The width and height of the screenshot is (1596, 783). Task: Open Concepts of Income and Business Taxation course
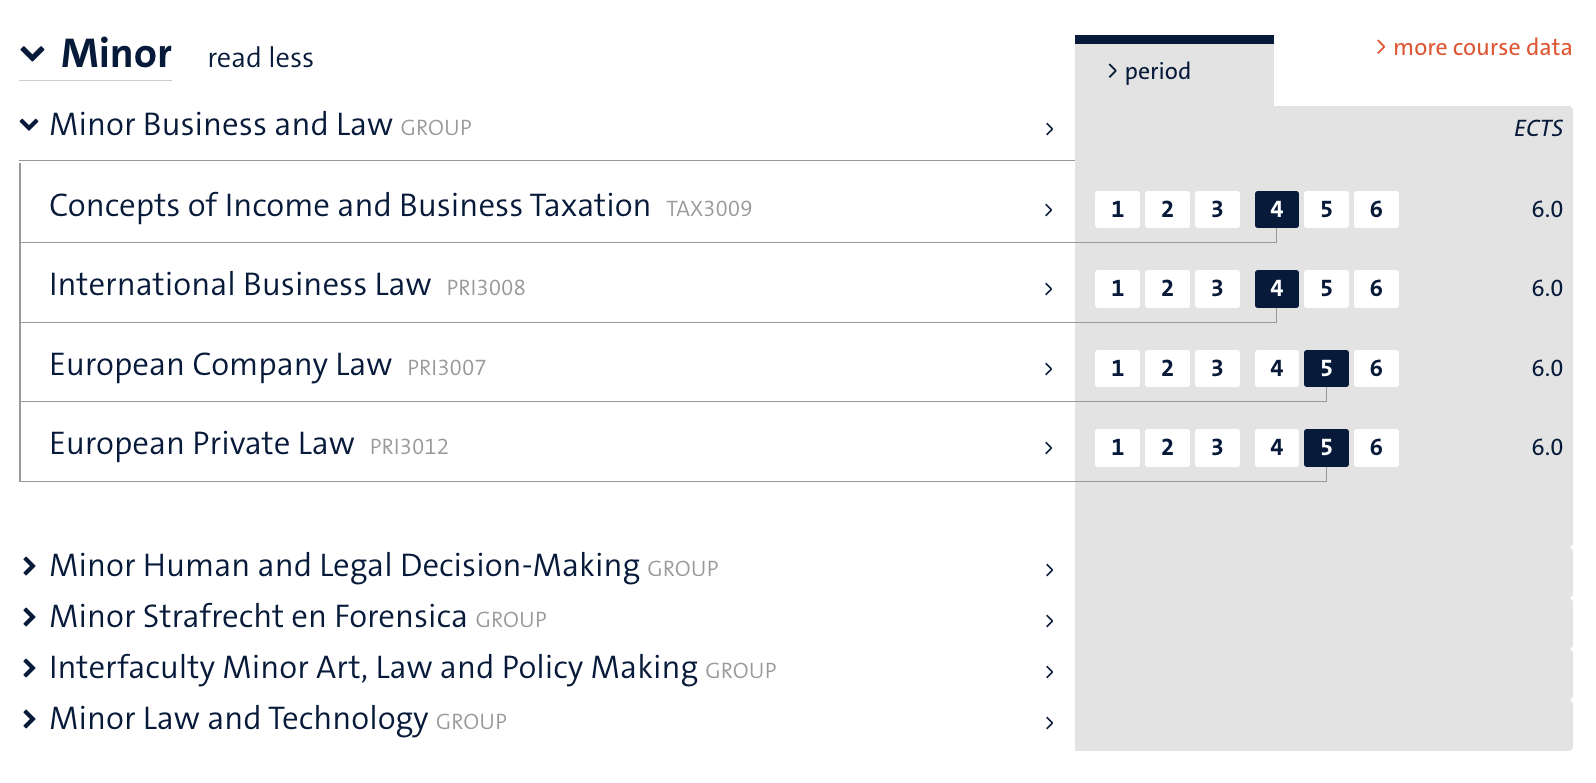[x=349, y=206]
